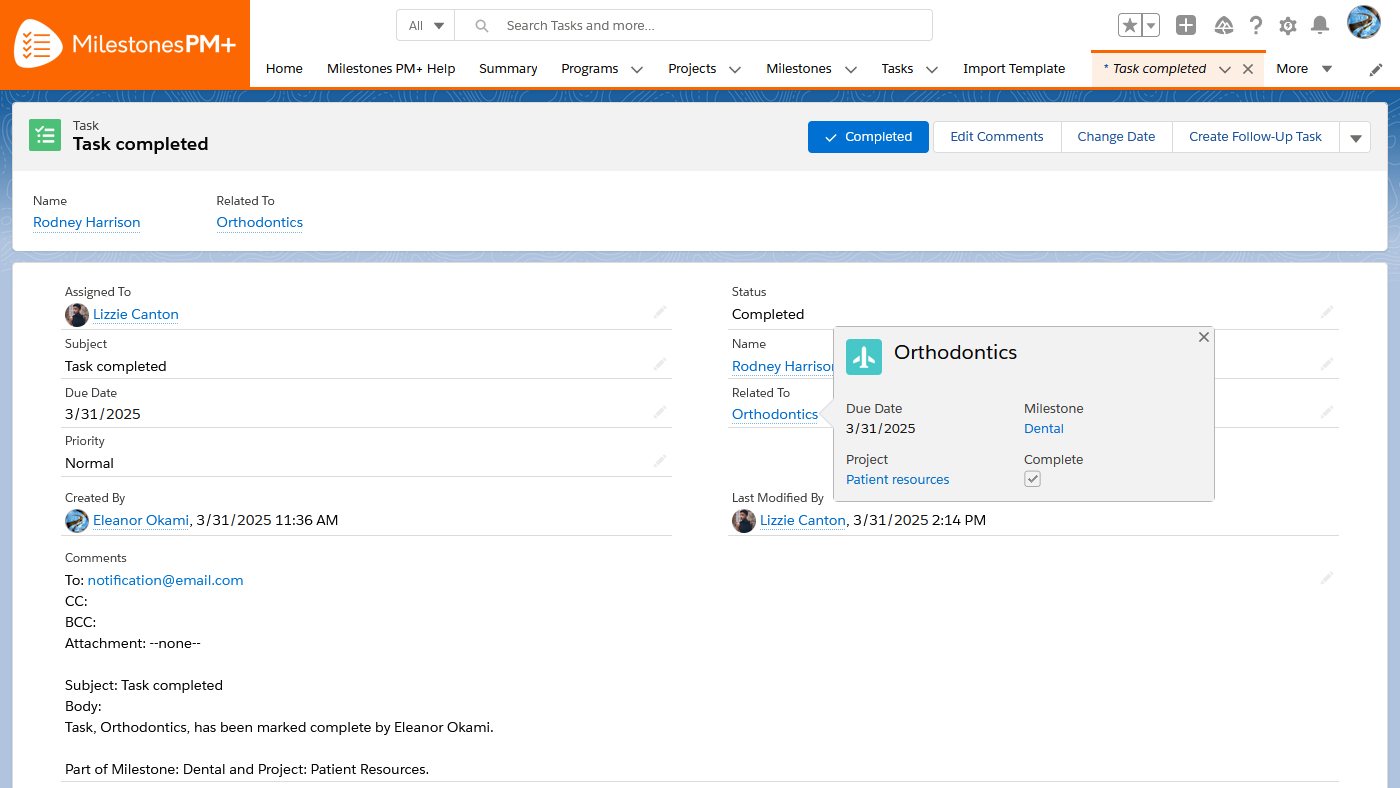
Task: Click notification@email.com email link
Action: click(x=166, y=581)
